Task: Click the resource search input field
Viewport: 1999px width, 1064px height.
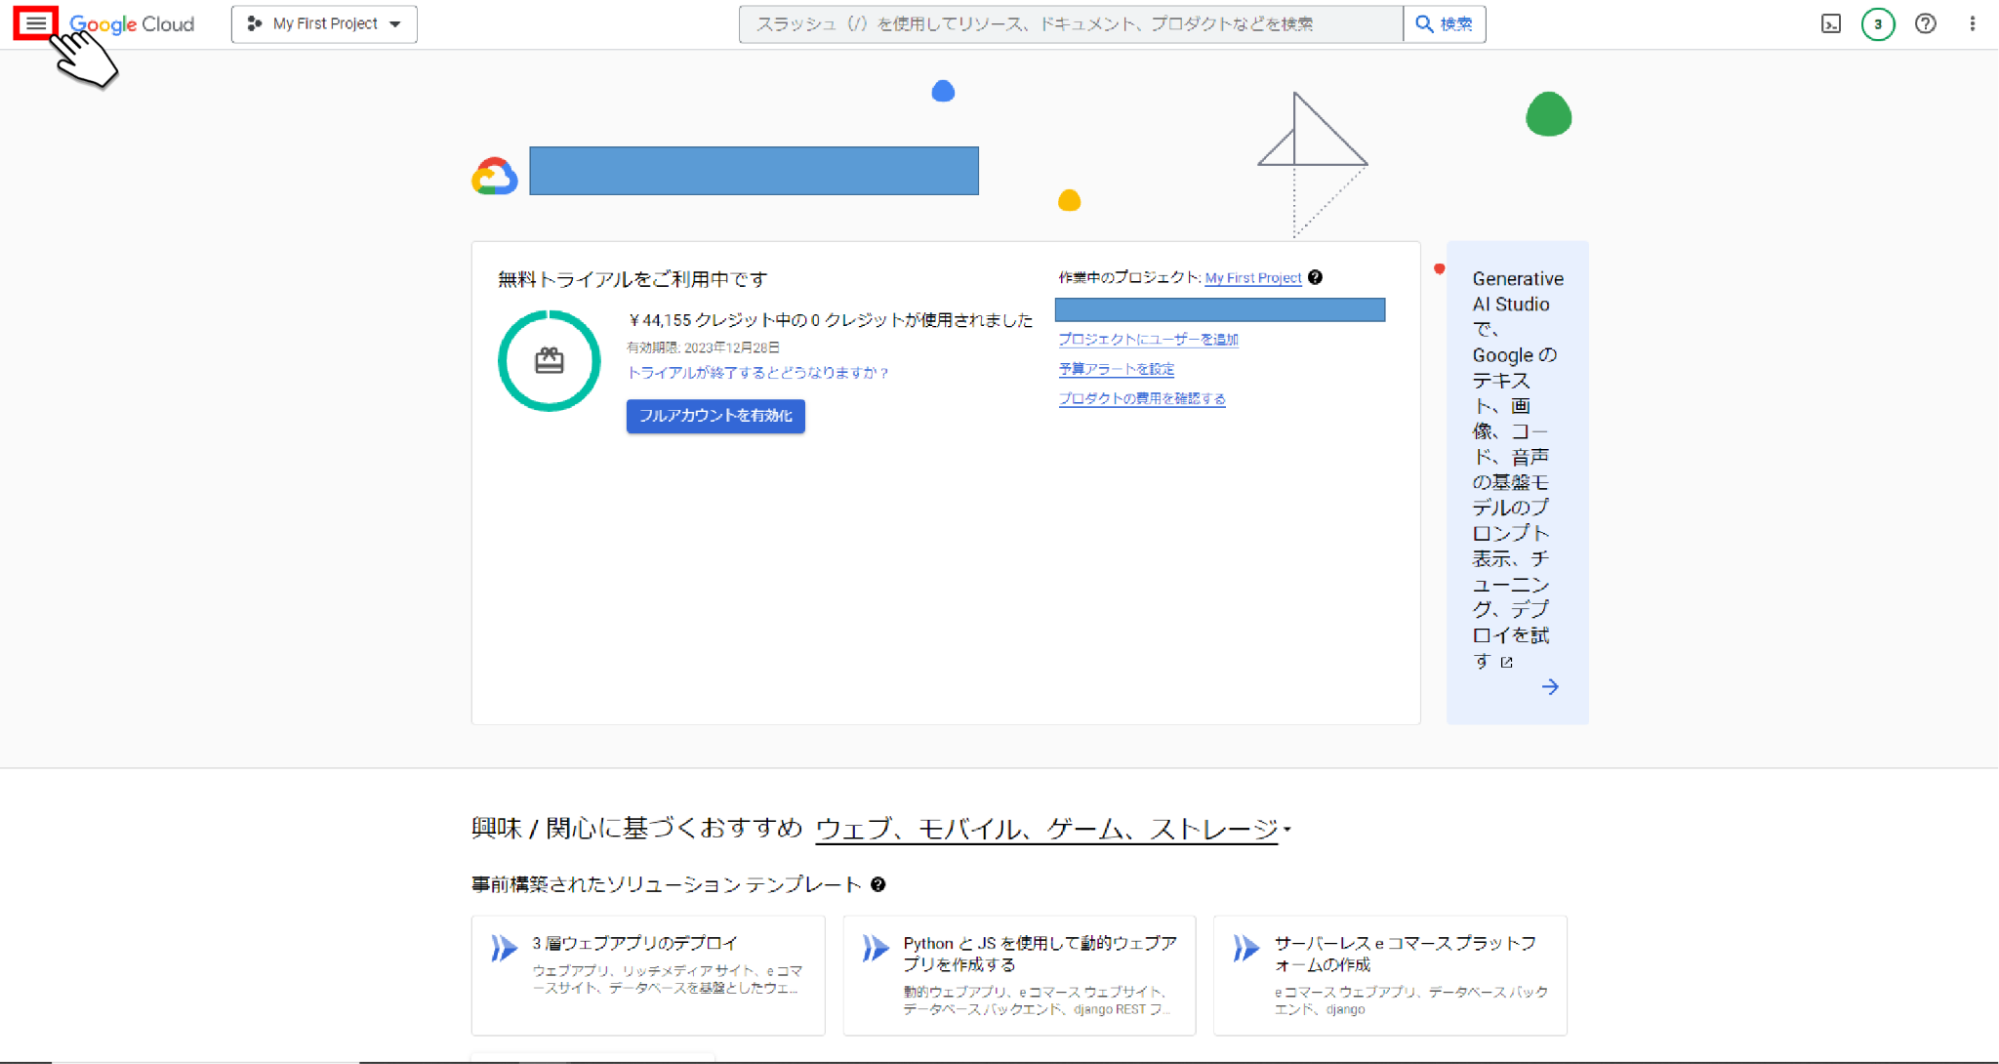Action: [x=1070, y=24]
